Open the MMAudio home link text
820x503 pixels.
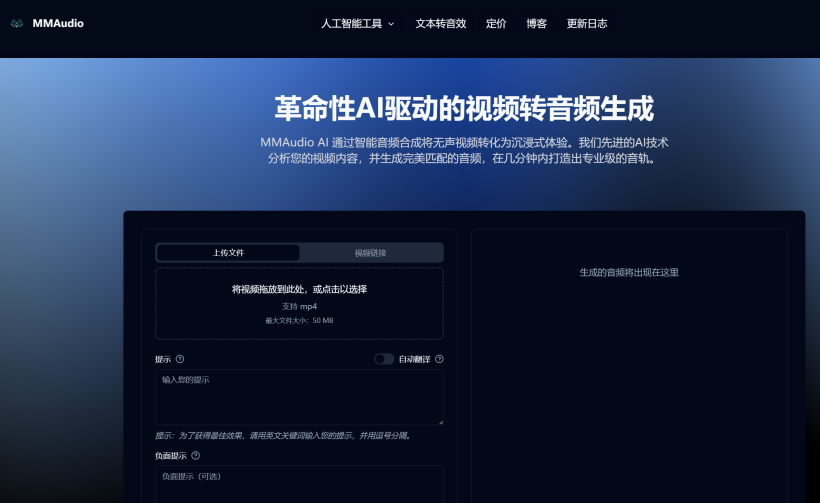coord(58,24)
